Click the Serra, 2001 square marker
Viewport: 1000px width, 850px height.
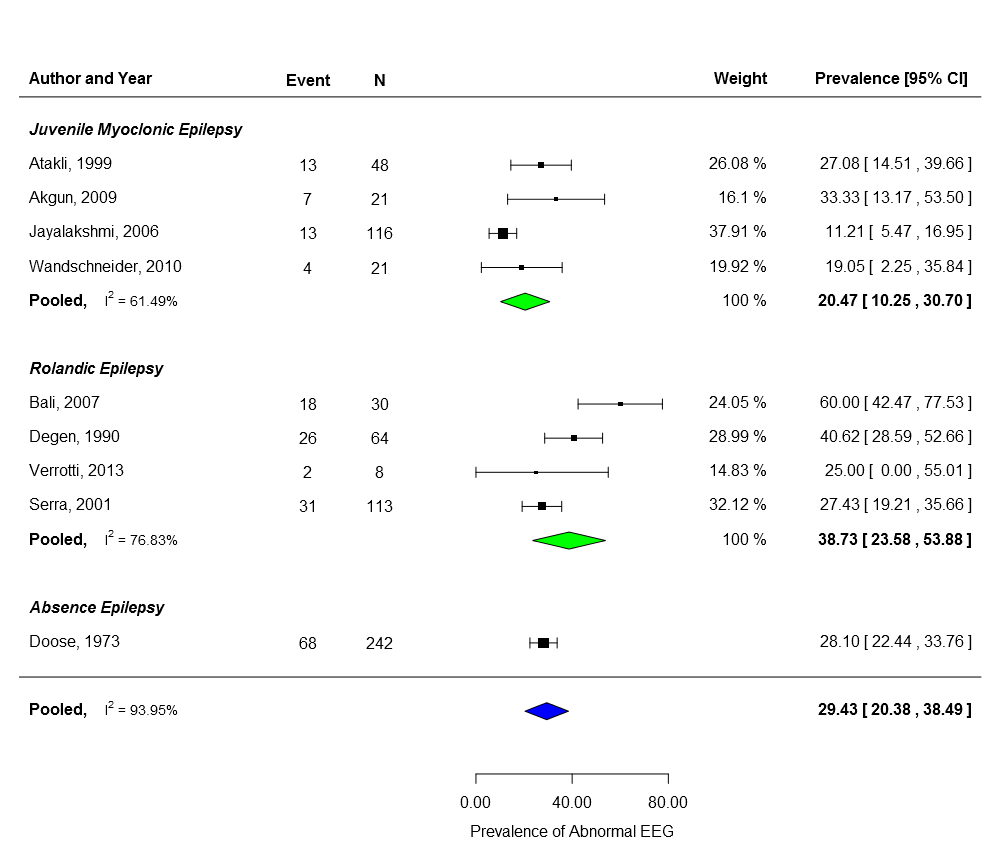tap(542, 506)
